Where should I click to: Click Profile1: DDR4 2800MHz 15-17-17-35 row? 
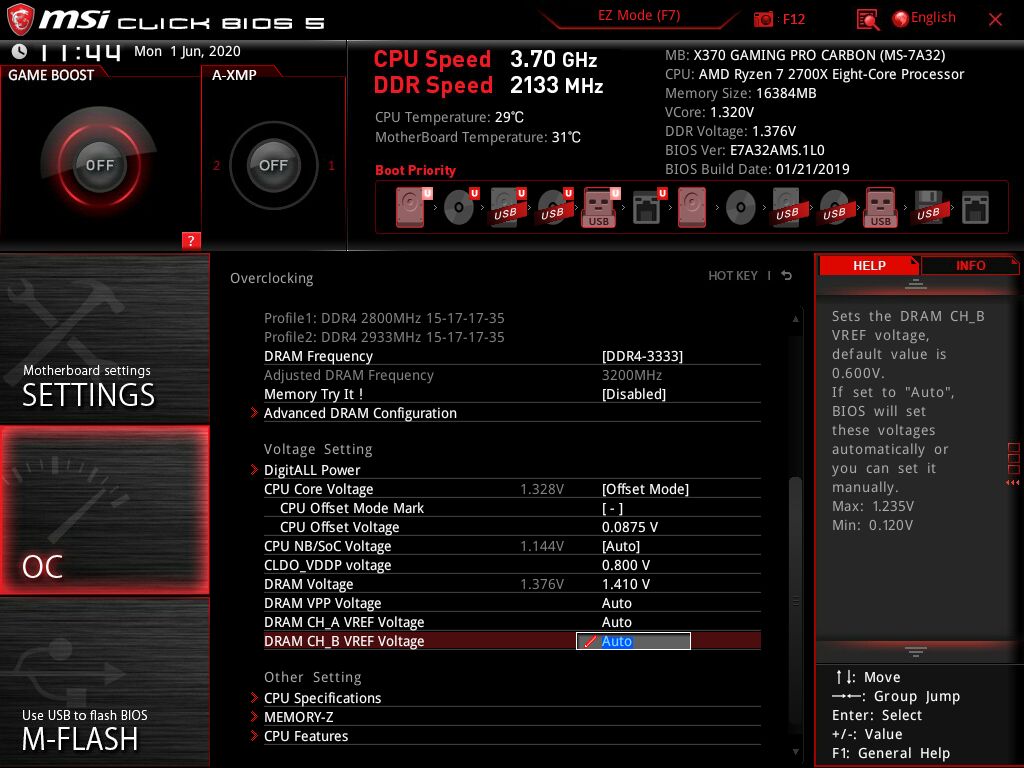(384, 318)
